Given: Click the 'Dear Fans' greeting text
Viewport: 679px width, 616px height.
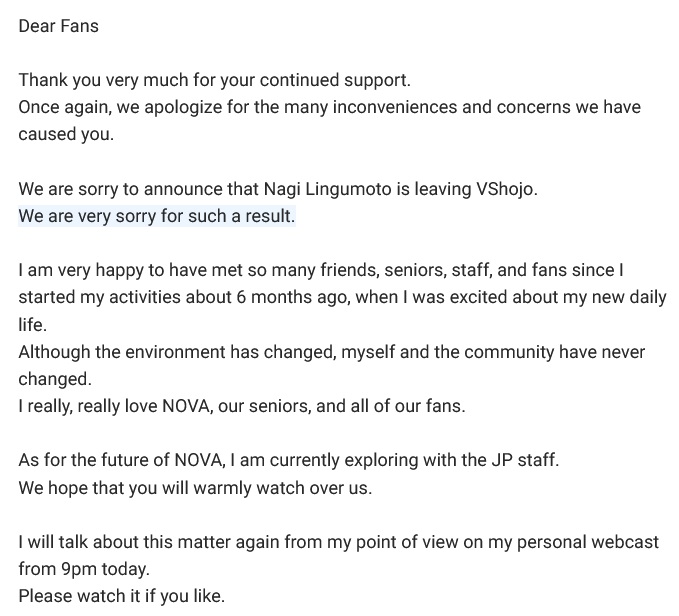Looking at the screenshot, I should pyautogui.click(x=58, y=26).
